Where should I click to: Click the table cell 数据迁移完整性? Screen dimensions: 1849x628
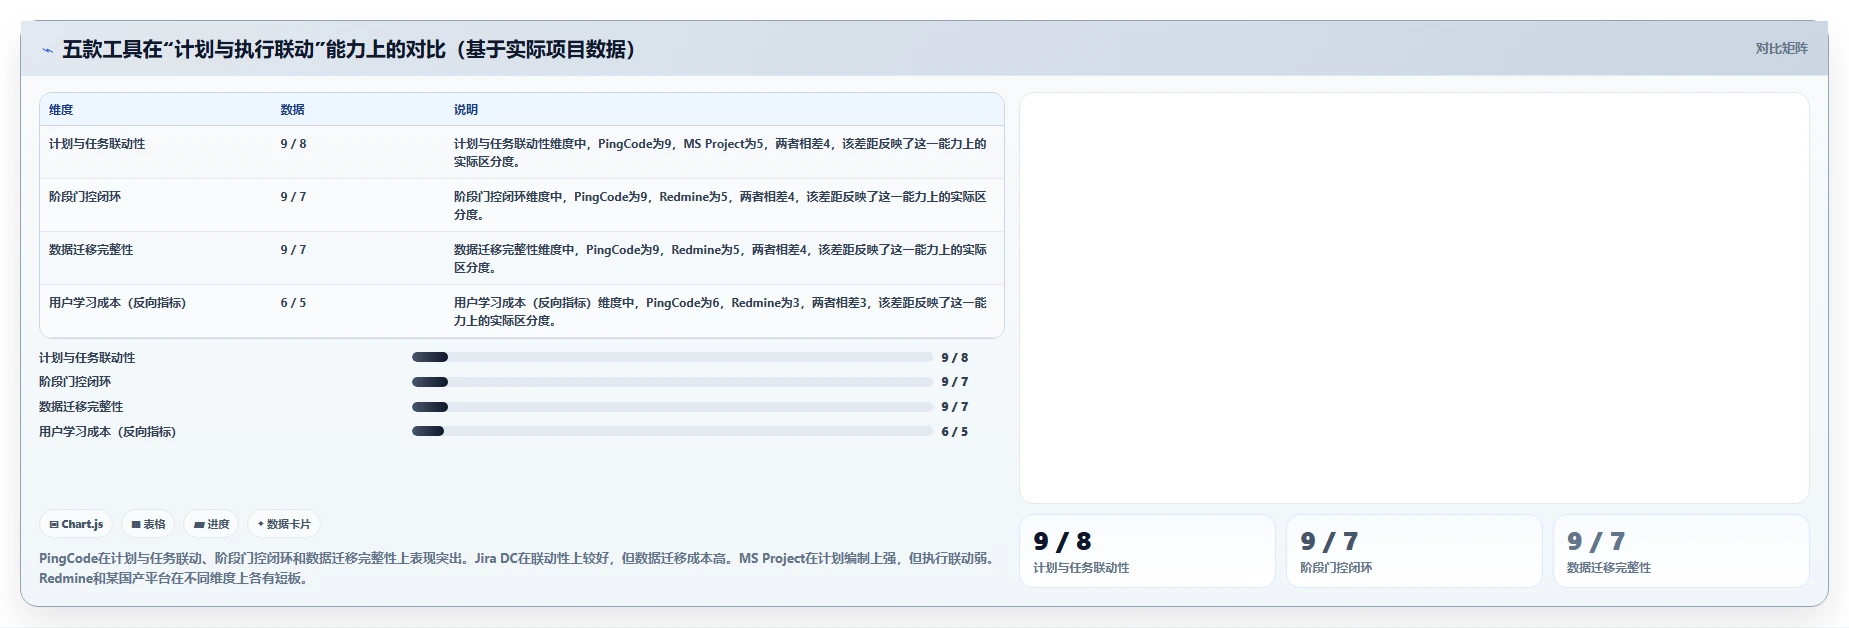91,250
